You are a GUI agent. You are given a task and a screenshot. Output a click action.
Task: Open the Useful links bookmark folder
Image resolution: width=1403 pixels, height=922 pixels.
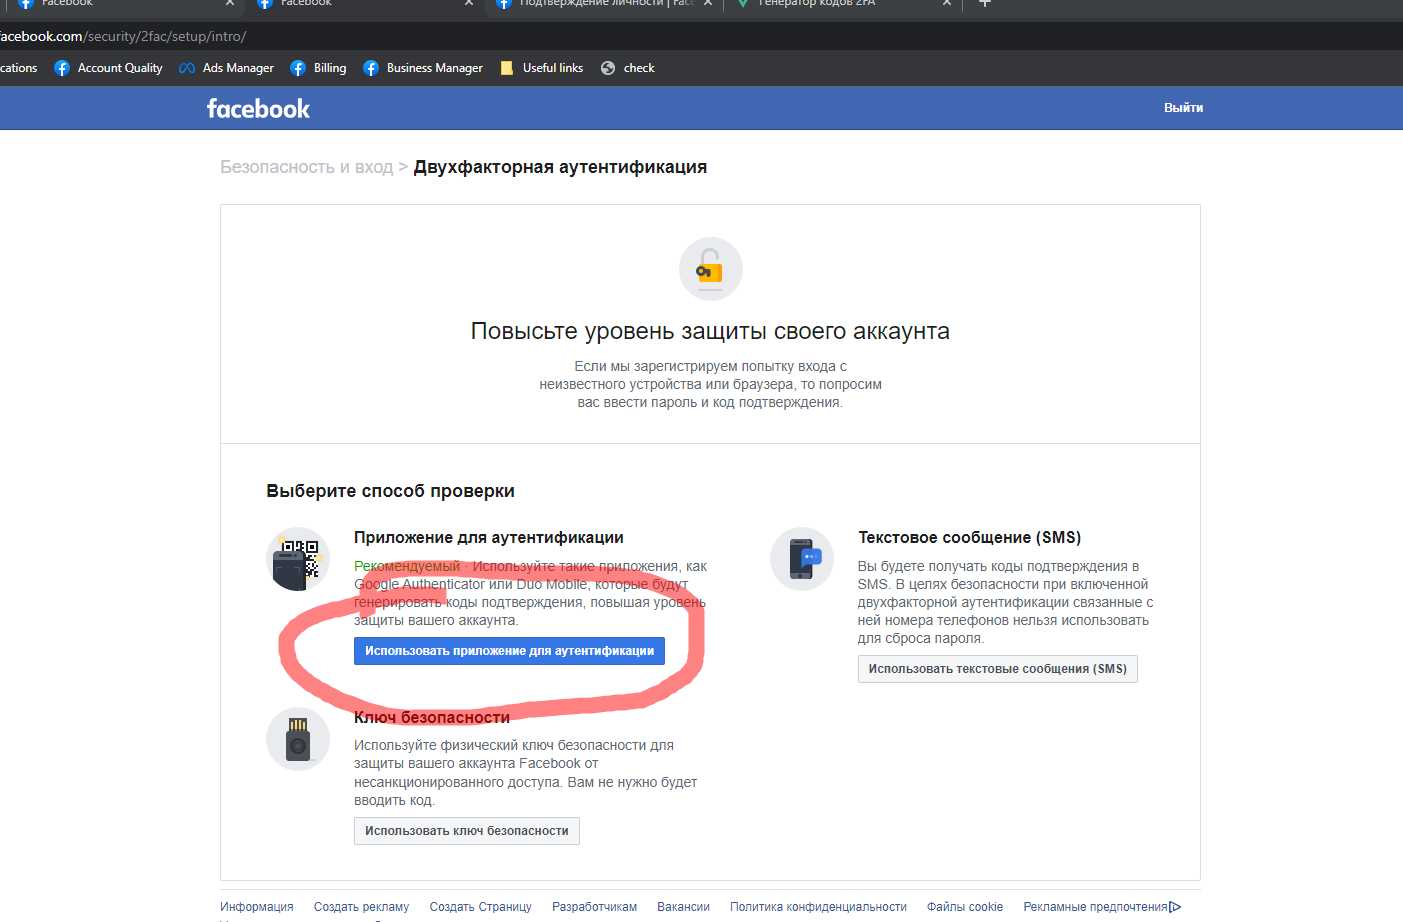pos(541,68)
